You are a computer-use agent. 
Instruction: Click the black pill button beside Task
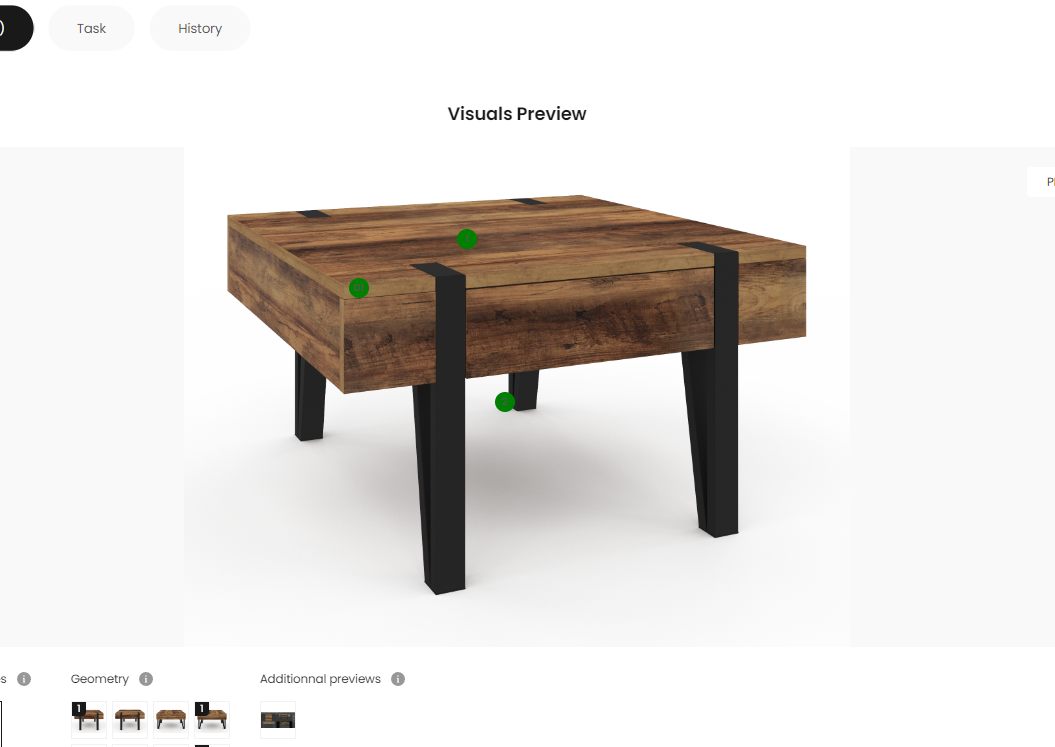pos(15,28)
